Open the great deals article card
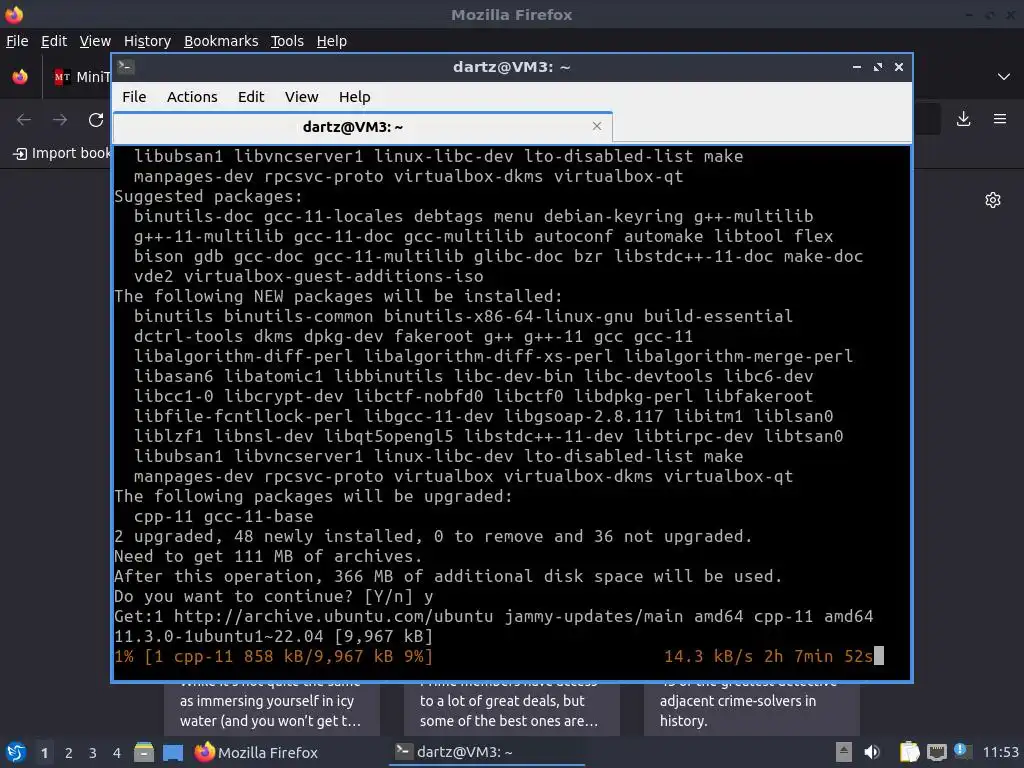 point(511,709)
